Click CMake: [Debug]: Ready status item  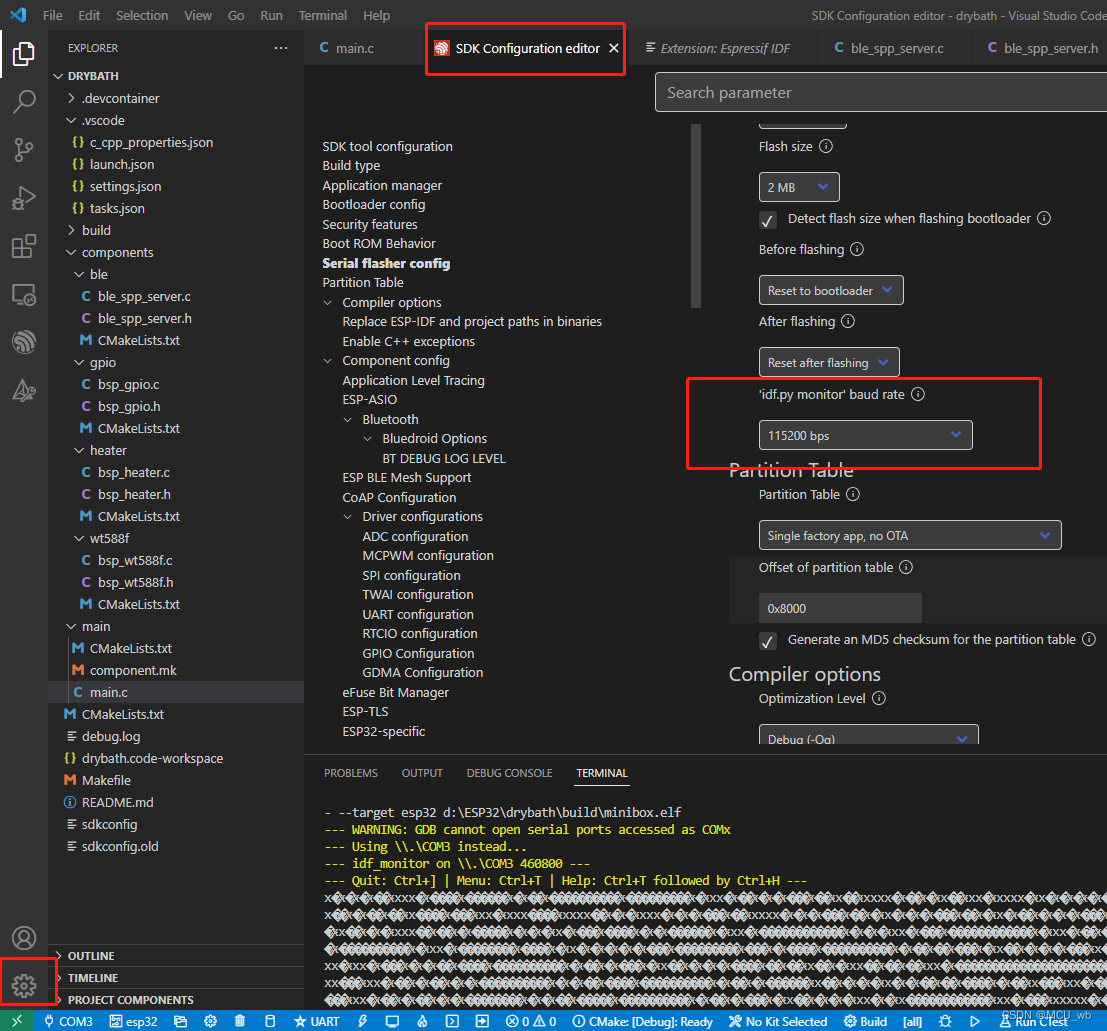(642, 1021)
